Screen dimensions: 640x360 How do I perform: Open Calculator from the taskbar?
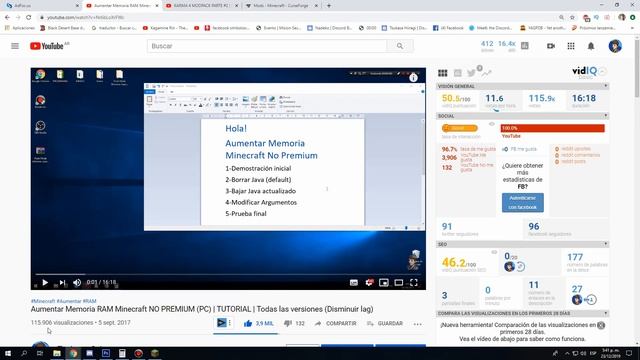(122, 353)
